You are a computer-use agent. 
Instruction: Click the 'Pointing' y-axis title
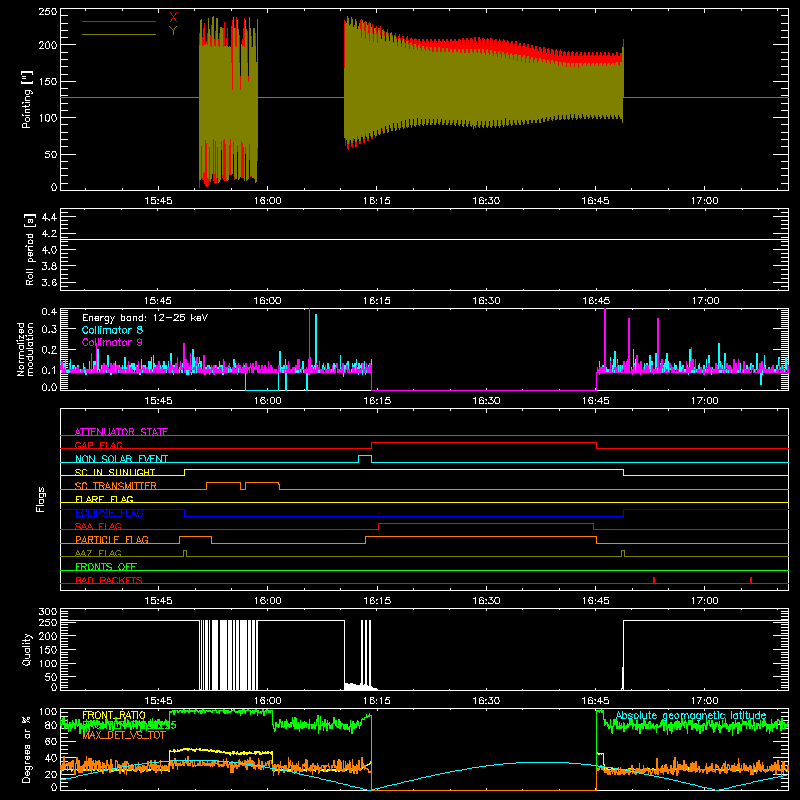click(26, 99)
